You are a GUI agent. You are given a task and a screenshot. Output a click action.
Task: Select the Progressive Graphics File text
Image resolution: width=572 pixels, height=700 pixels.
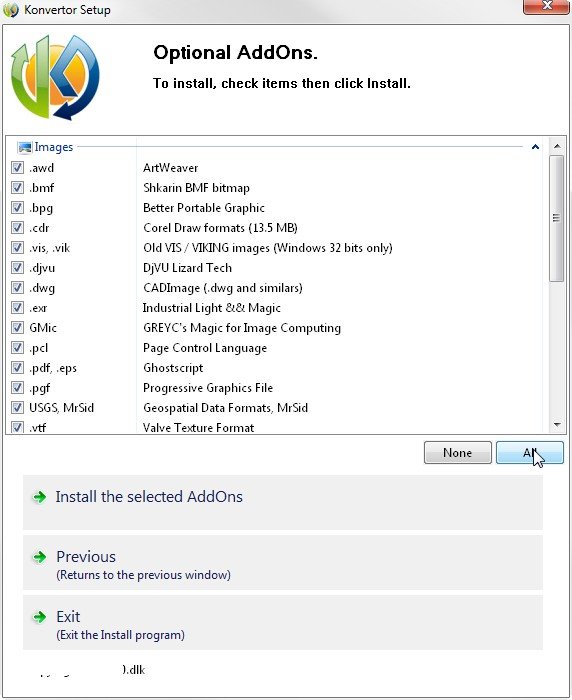(x=208, y=388)
